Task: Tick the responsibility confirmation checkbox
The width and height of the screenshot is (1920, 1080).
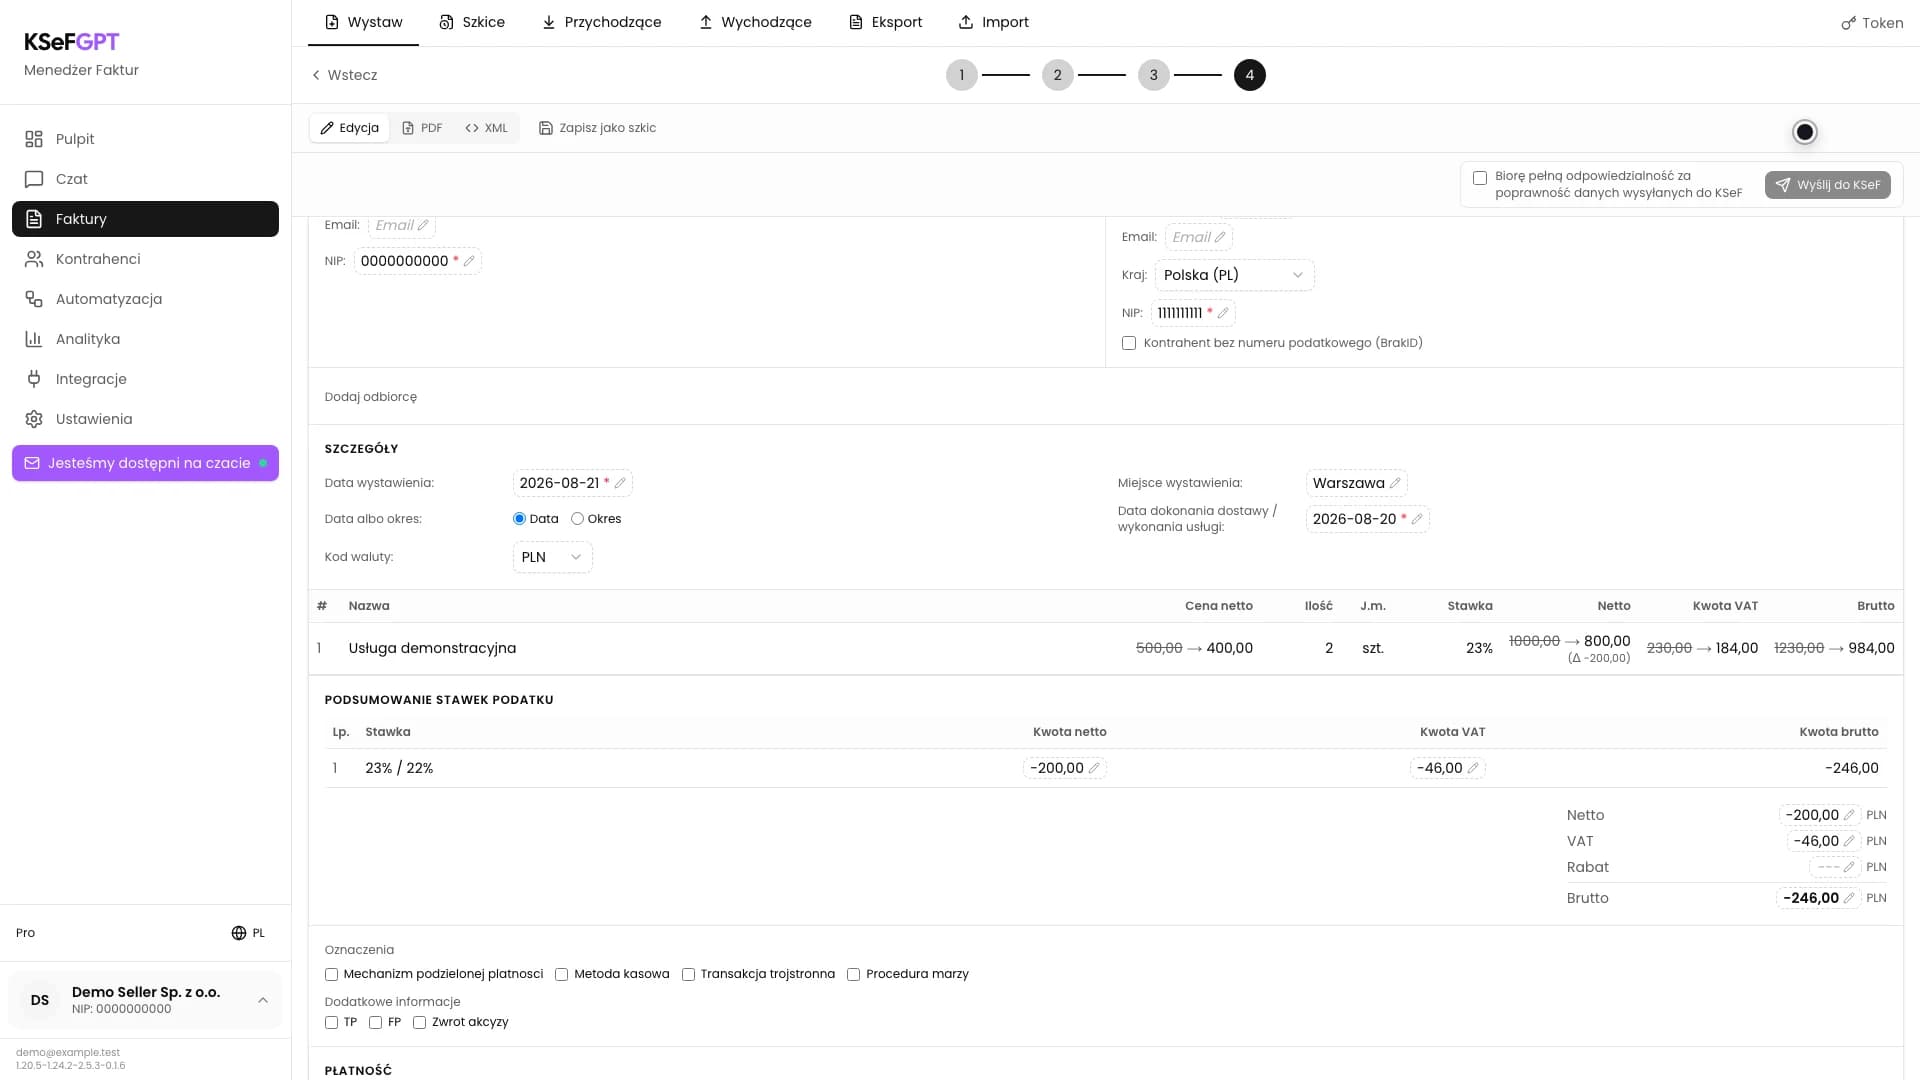Action: pyautogui.click(x=1480, y=178)
